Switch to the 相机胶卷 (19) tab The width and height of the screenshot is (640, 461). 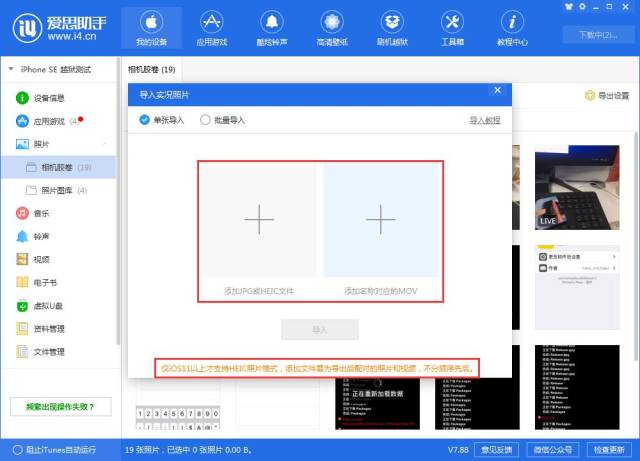tap(152, 69)
